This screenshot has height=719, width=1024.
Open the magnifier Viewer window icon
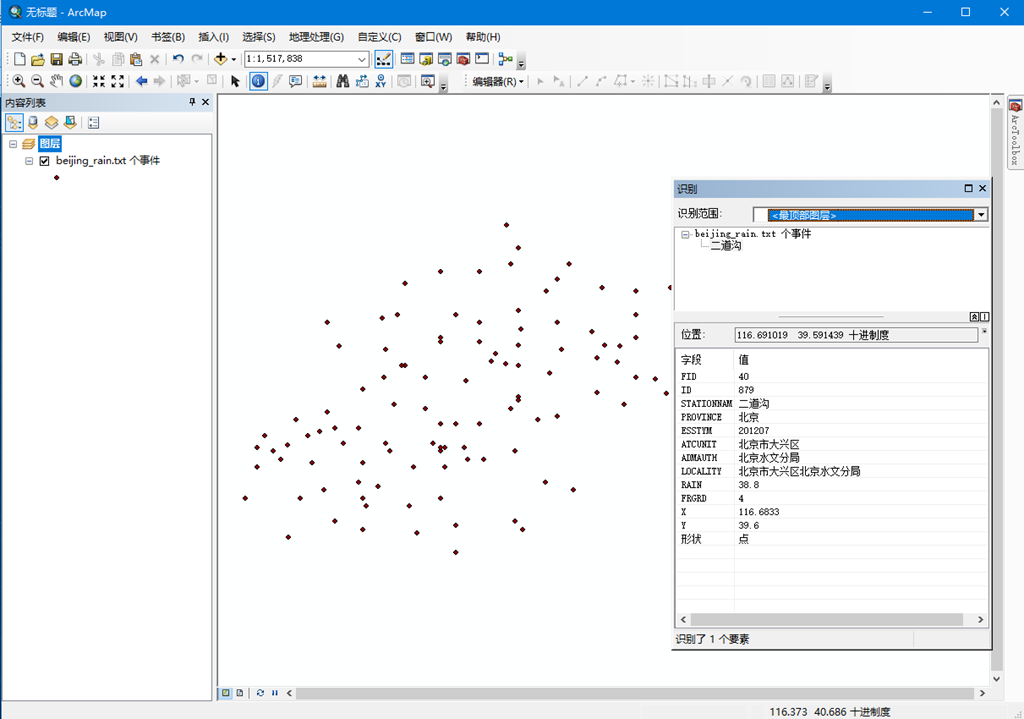pos(428,81)
